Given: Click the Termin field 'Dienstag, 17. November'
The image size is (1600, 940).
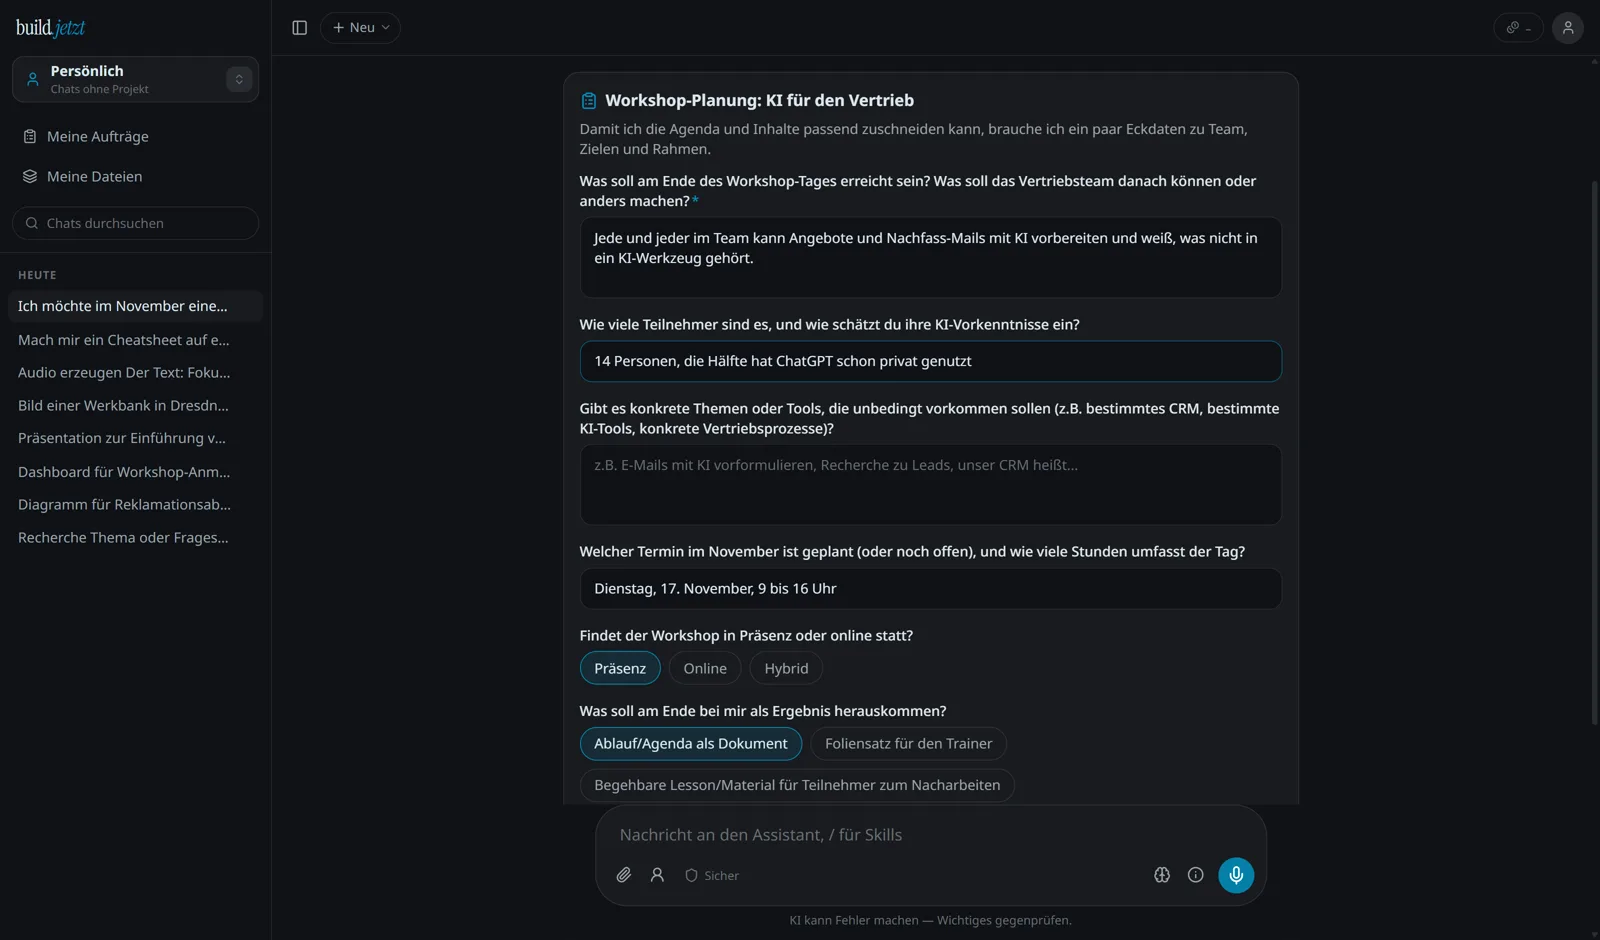Looking at the screenshot, I should click(x=930, y=589).
